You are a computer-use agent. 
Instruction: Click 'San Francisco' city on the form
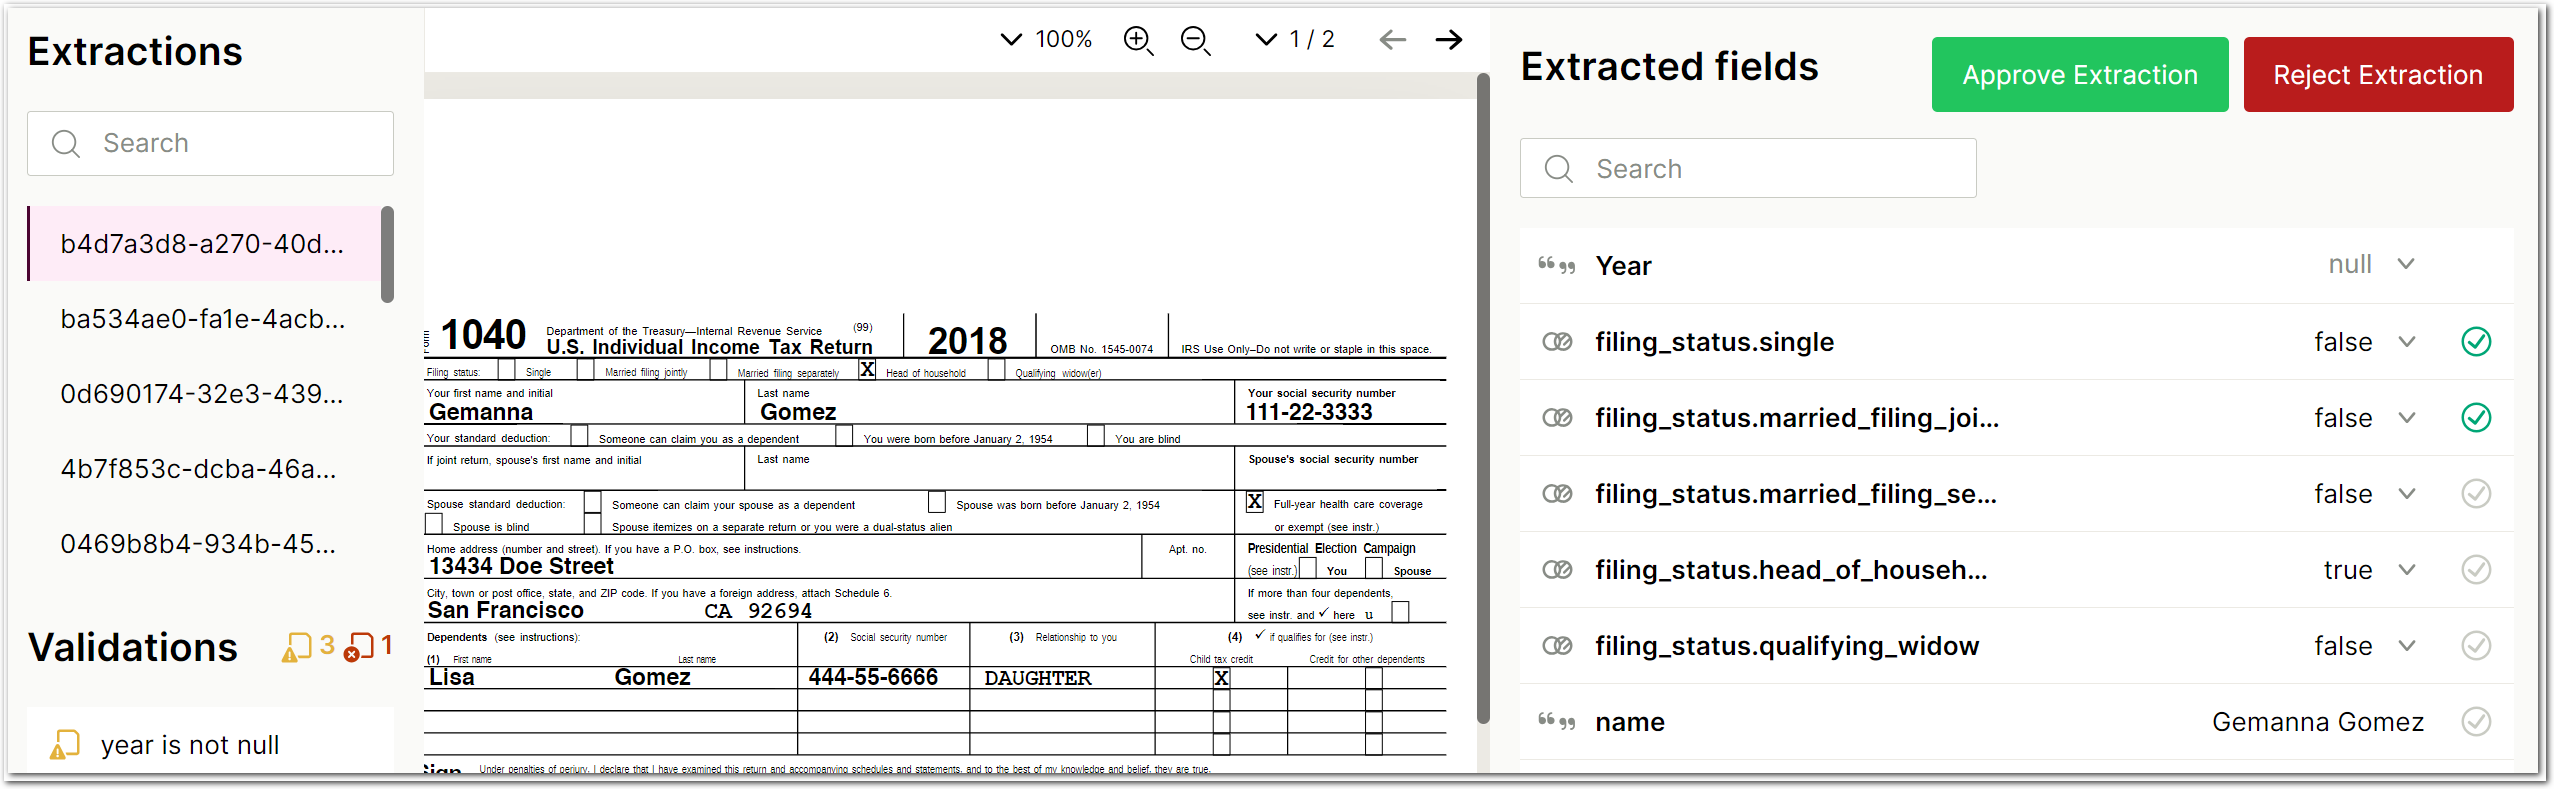pos(505,611)
